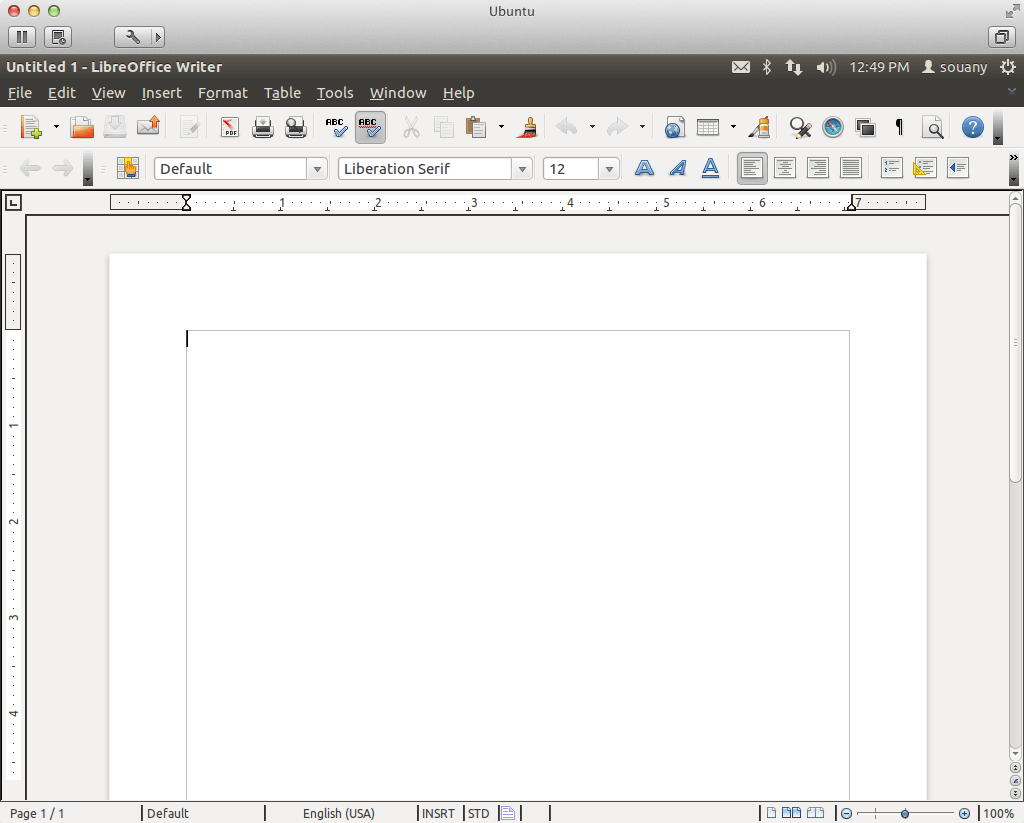Create a new document with New icon
This screenshot has height=823, width=1024.
click(31, 127)
